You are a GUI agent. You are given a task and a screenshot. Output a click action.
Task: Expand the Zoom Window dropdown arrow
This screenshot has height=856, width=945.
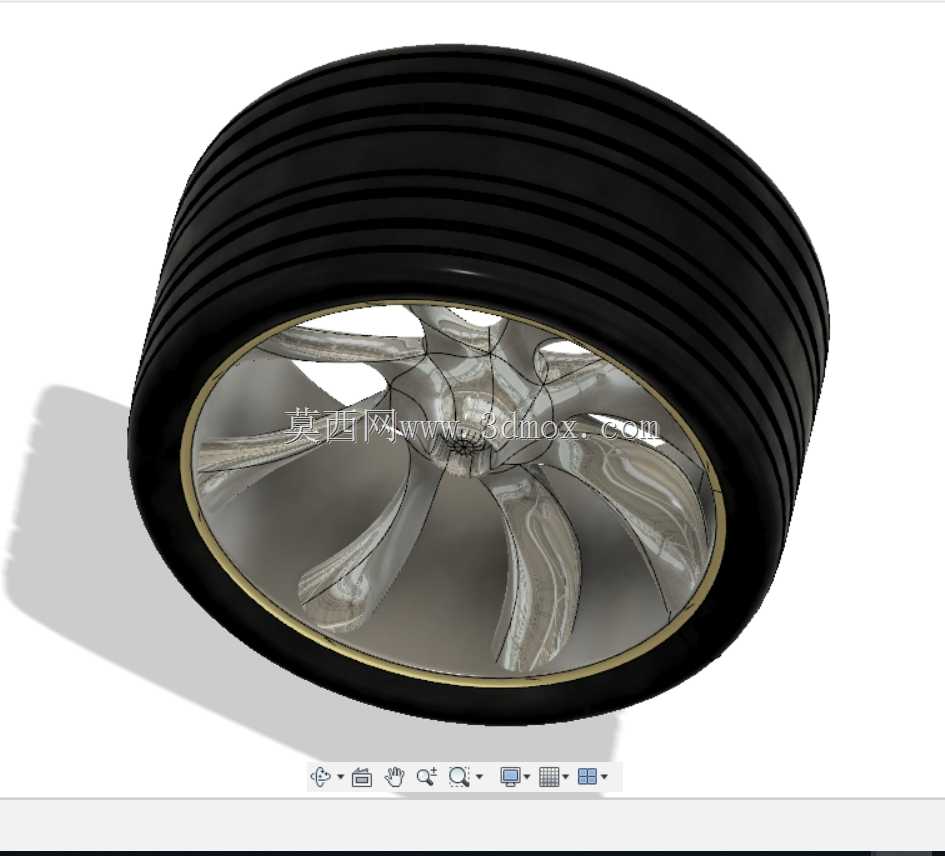[x=480, y=776]
